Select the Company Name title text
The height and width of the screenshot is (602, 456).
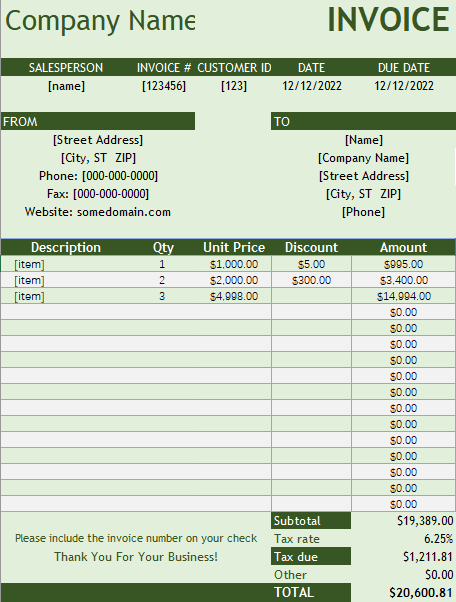100,22
